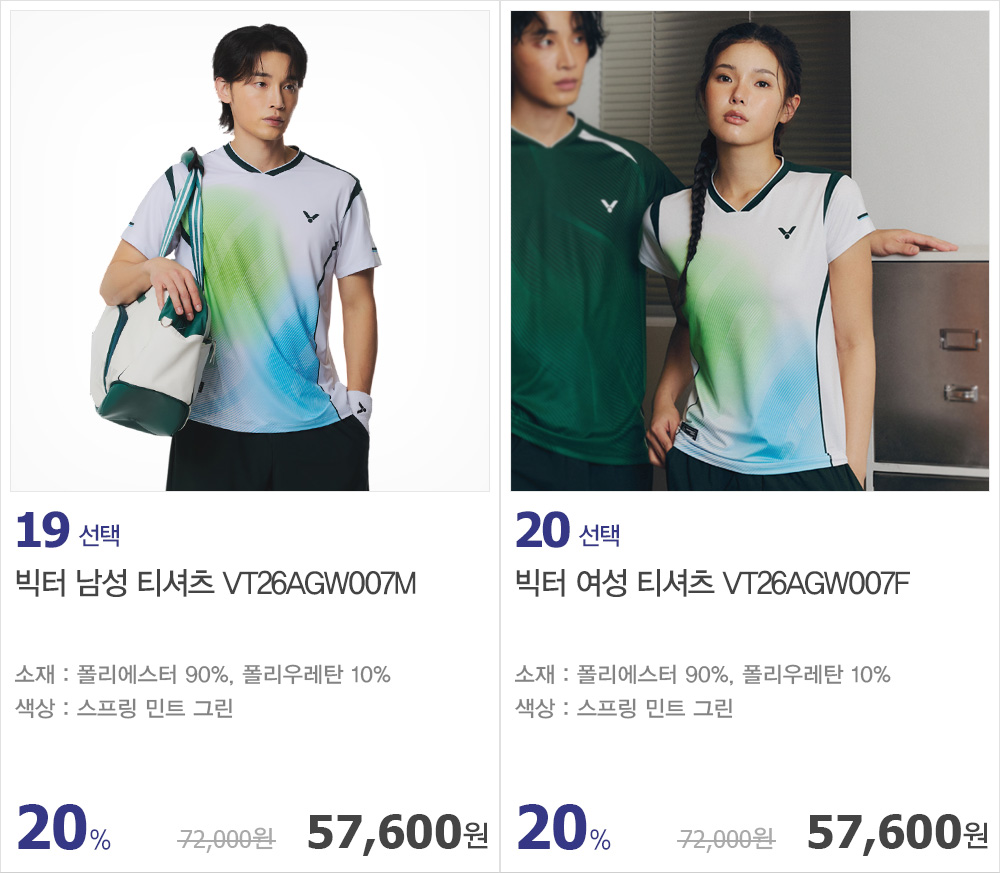Click the 선택 label next to 19
Image resolution: width=1000 pixels, height=873 pixels.
click(99, 534)
